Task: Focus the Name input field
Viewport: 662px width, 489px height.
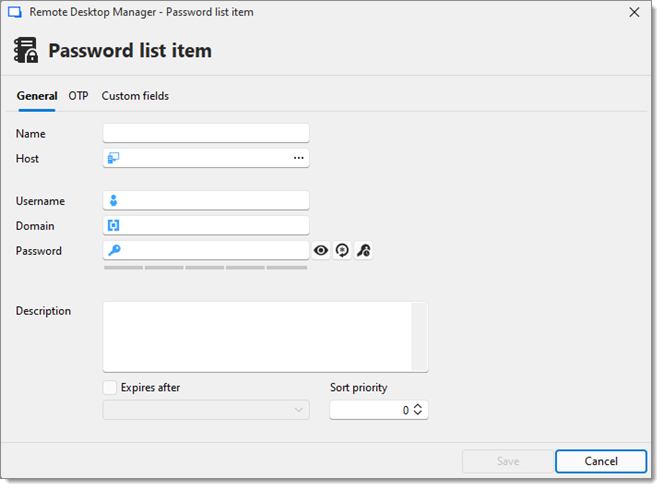Action: click(x=206, y=133)
